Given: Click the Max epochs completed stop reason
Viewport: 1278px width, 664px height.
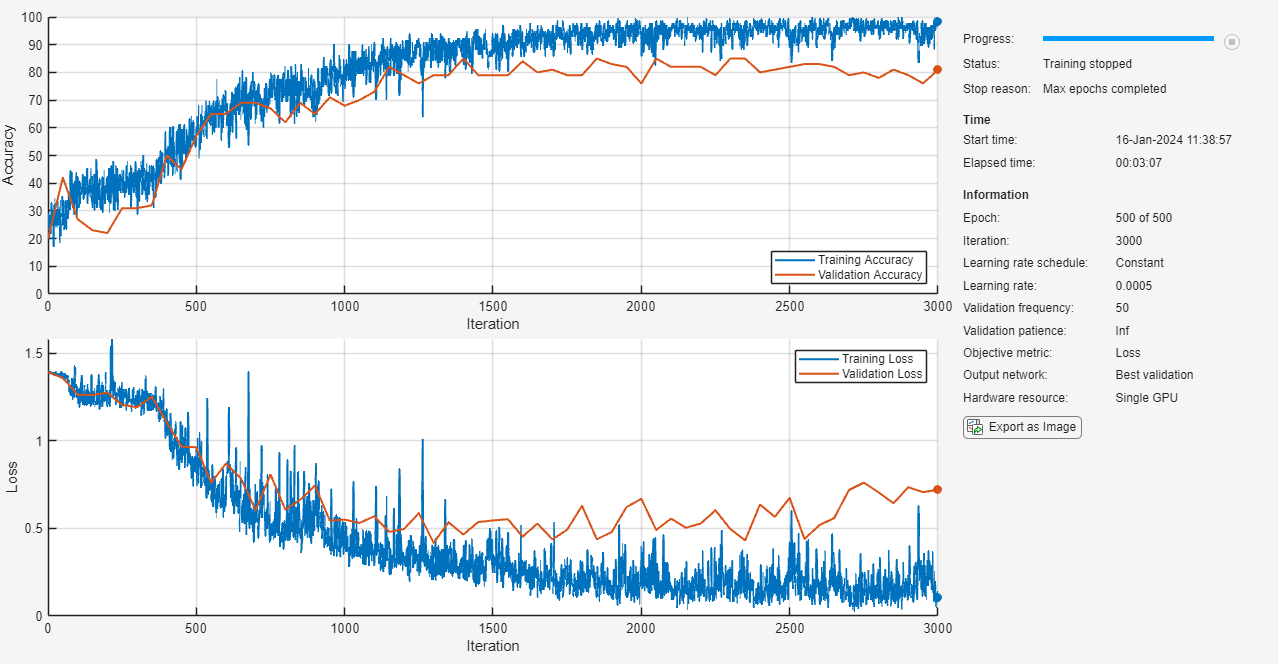Looking at the screenshot, I should click(x=1104, y=89).
